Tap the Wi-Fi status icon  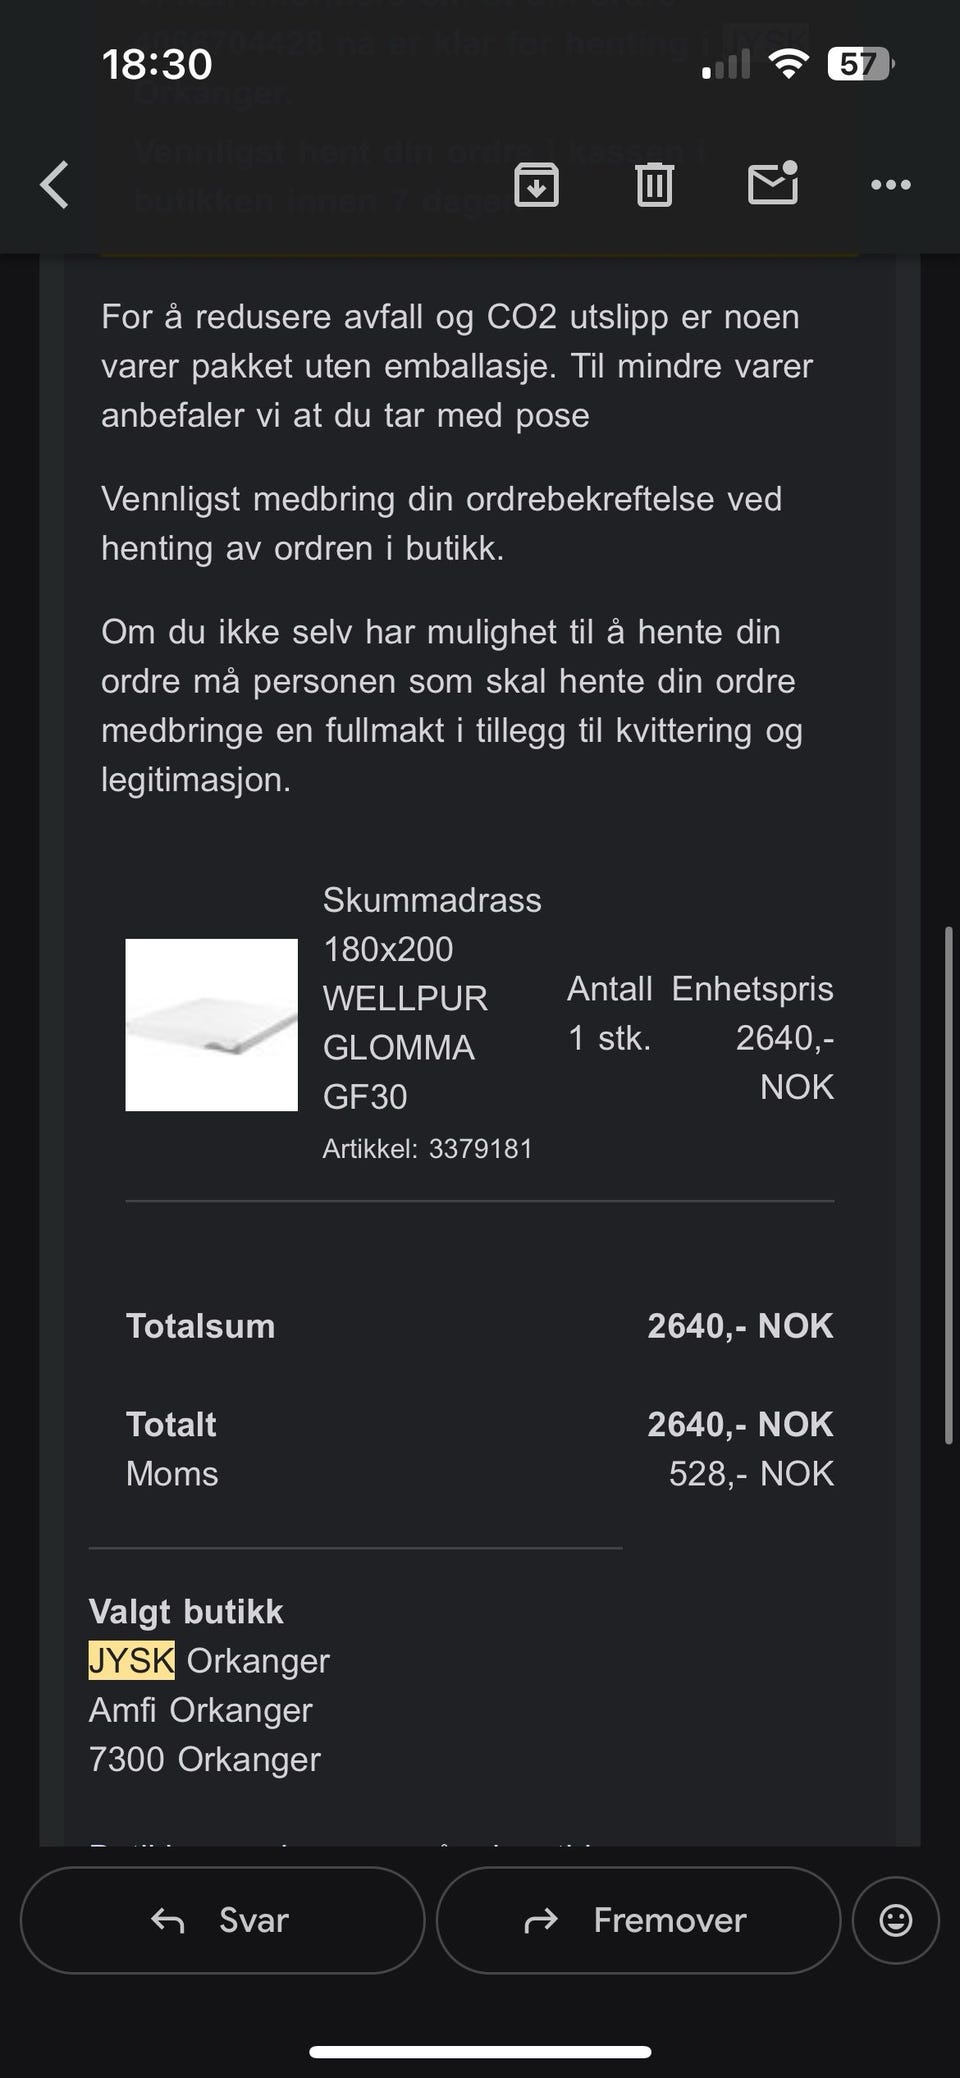click(x=788, y=65)
